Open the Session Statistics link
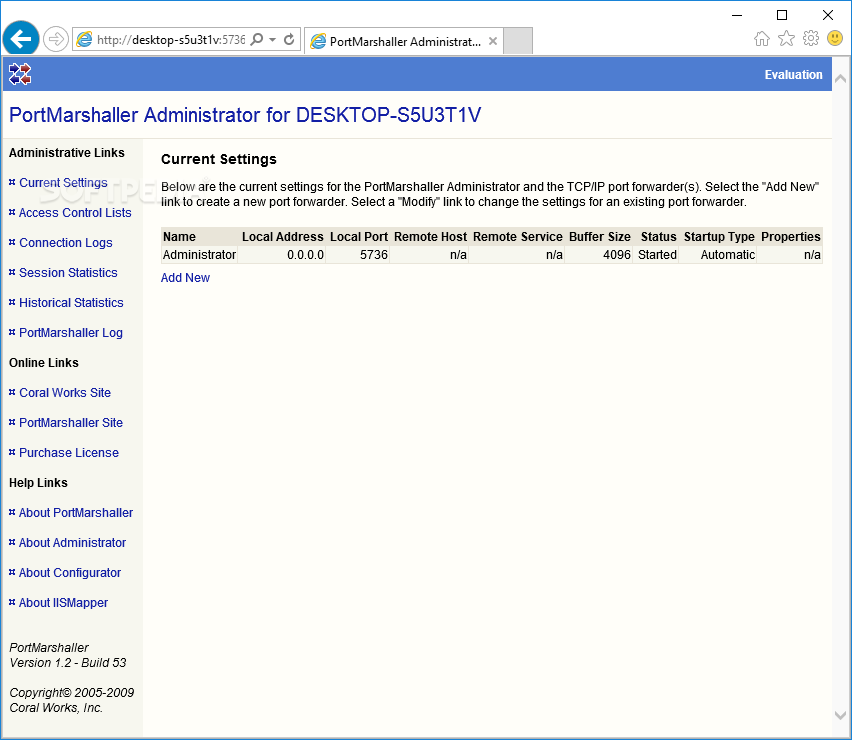Screen dimensions: 852x740 click(x=68, y=272)
